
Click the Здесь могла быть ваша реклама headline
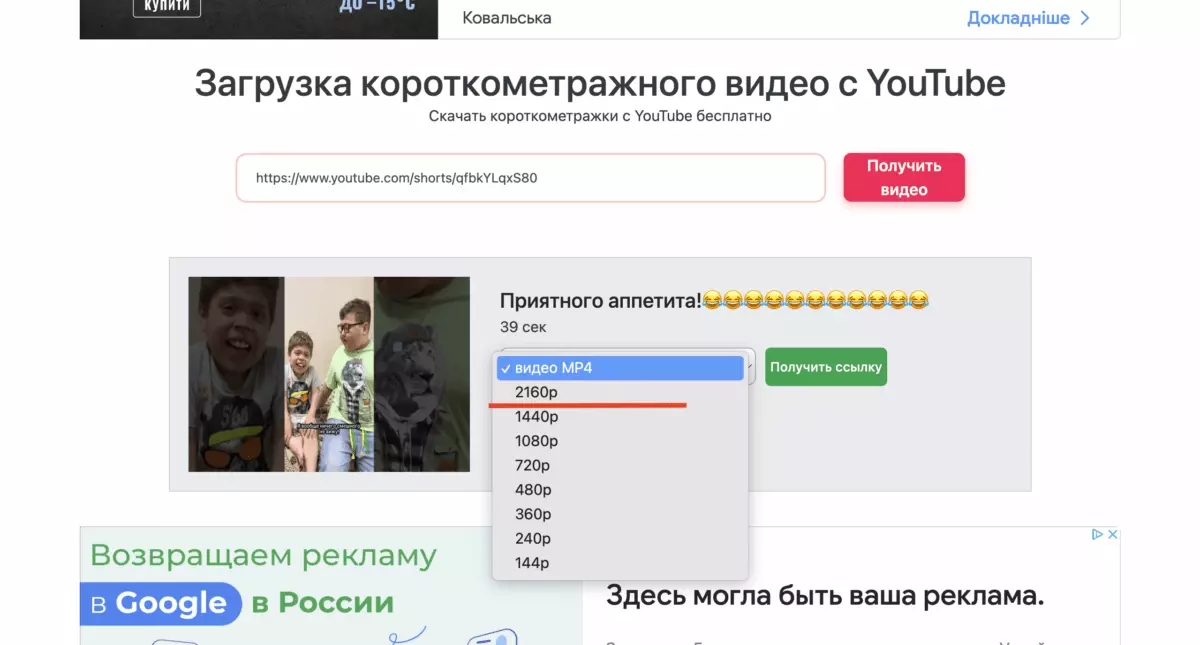[x=825, y=597]
